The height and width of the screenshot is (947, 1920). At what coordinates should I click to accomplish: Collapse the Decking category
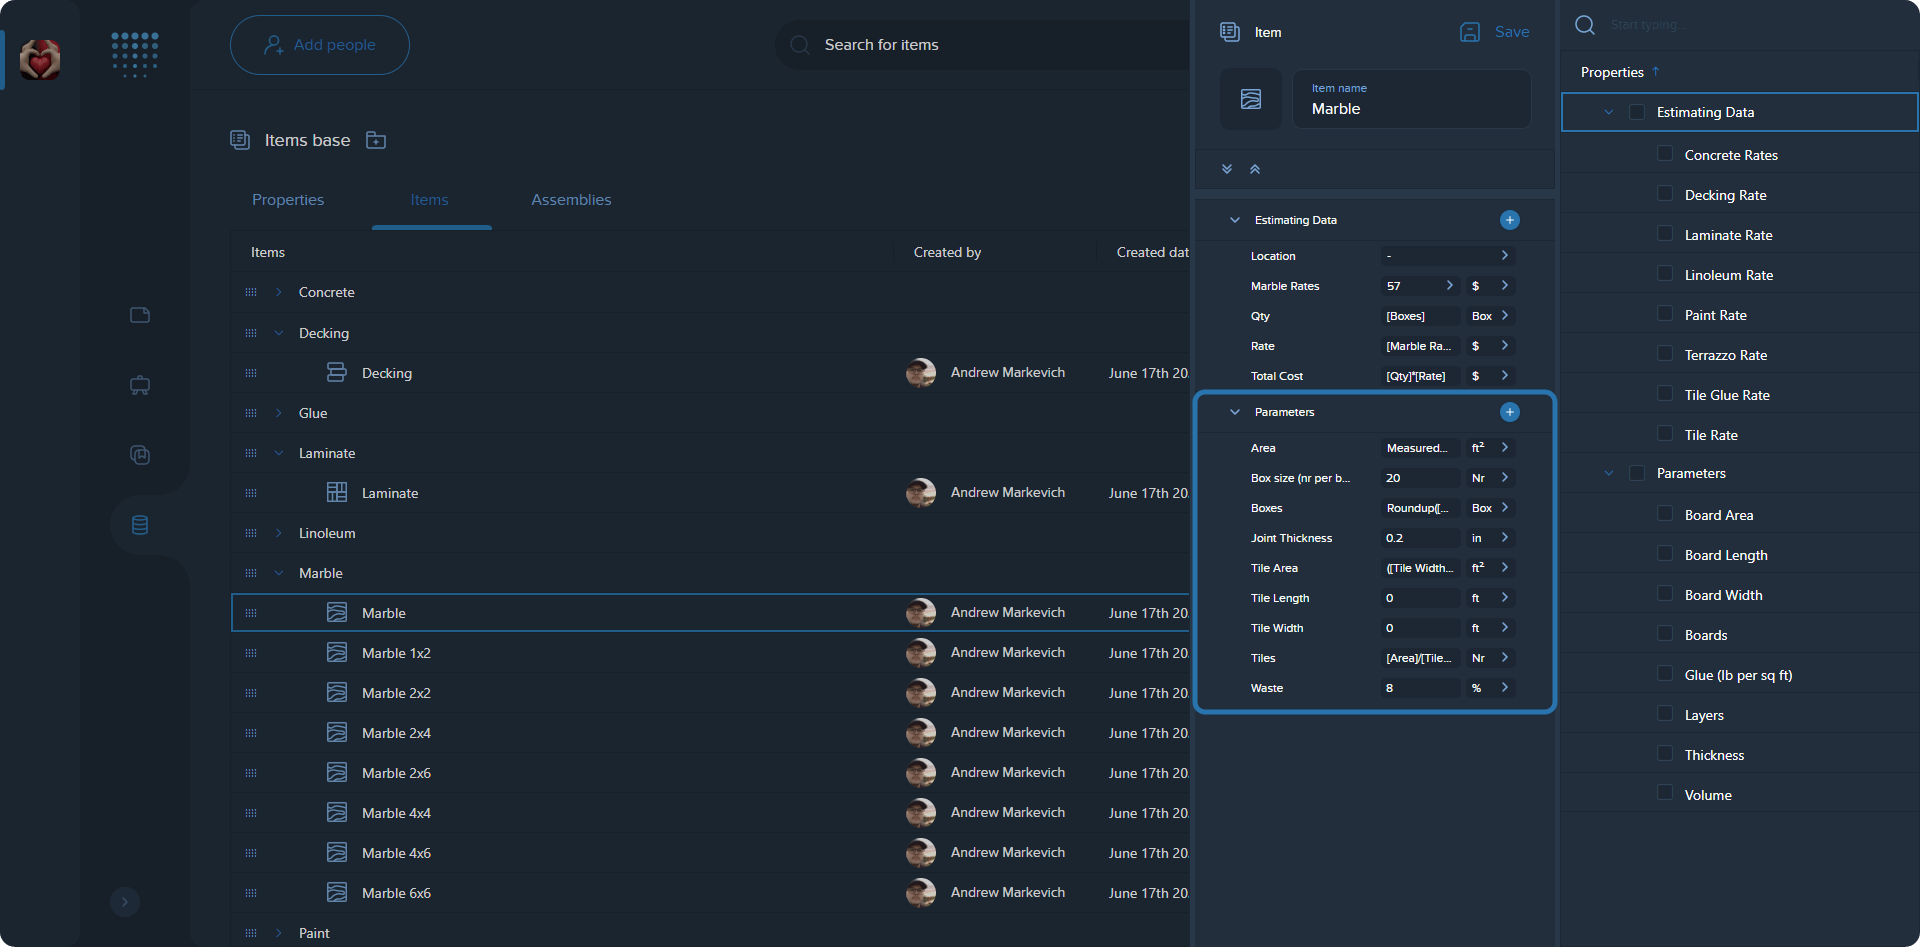[279, 333]
